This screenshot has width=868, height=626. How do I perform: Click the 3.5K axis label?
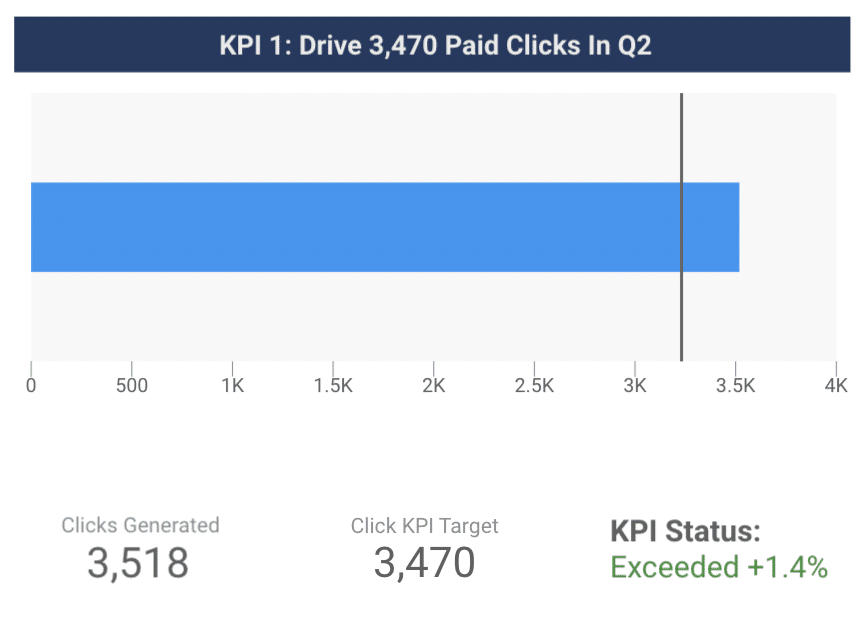coord(735,386)
